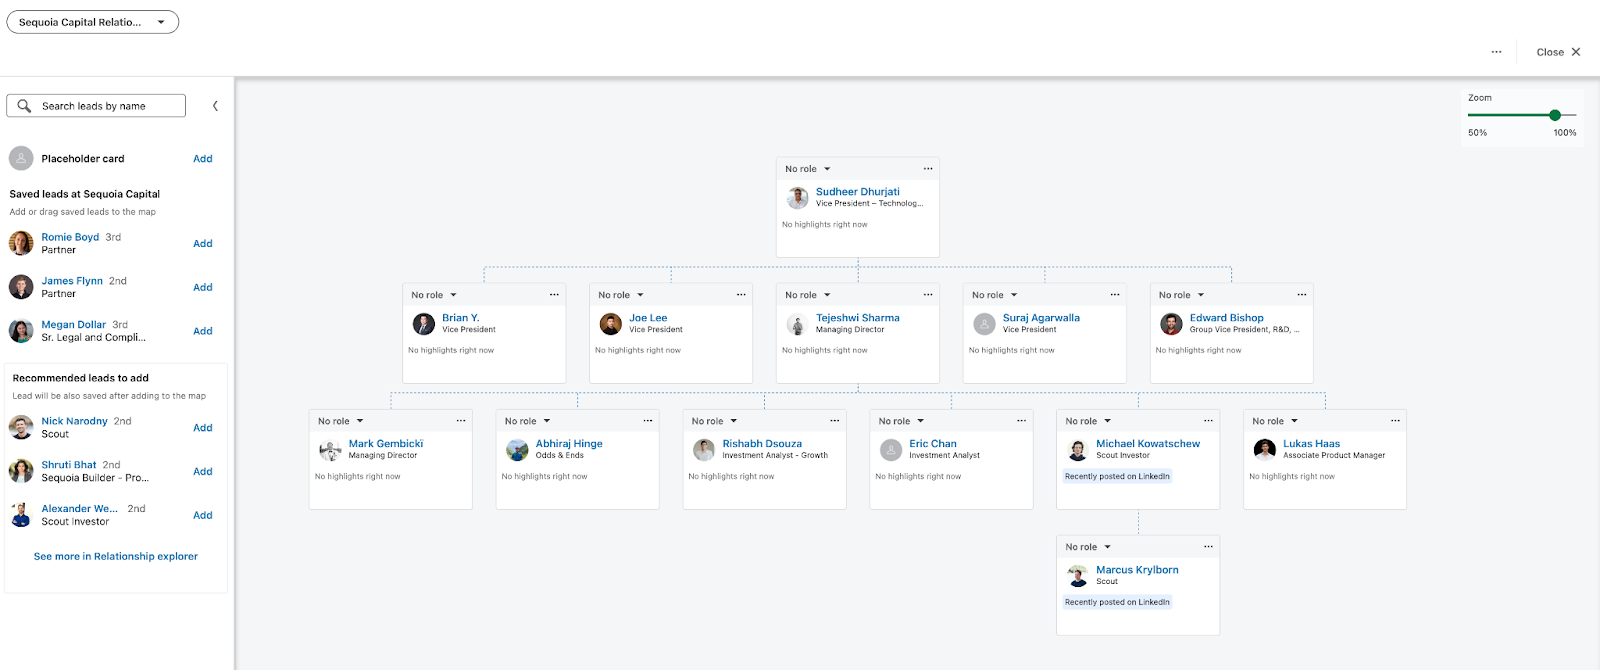Click the 50% zoom label
This screenshot has width=1600, height=670.
pos(1477,133)
